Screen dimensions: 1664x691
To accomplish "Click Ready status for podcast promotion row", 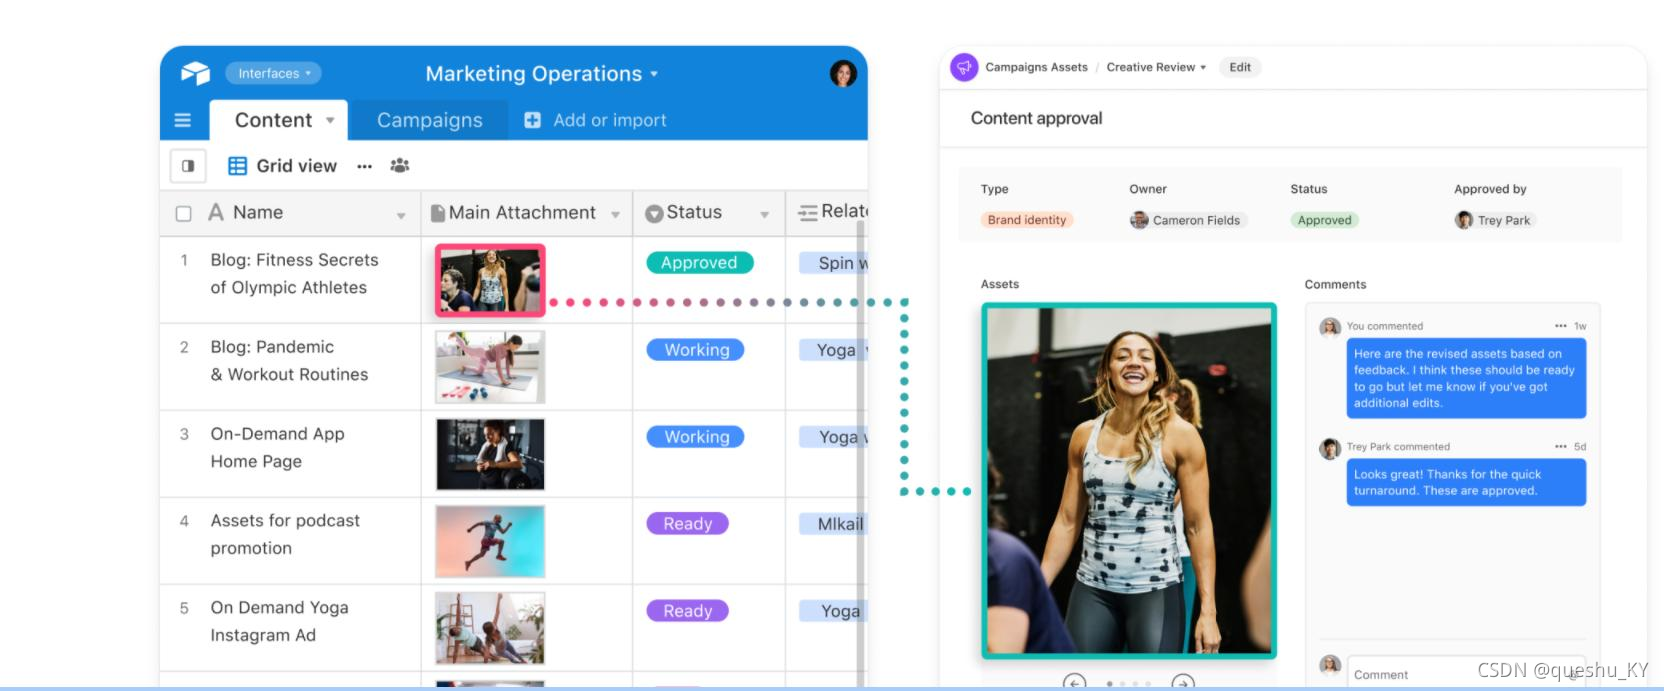I will pyautogui.click(x=688, y=524).
